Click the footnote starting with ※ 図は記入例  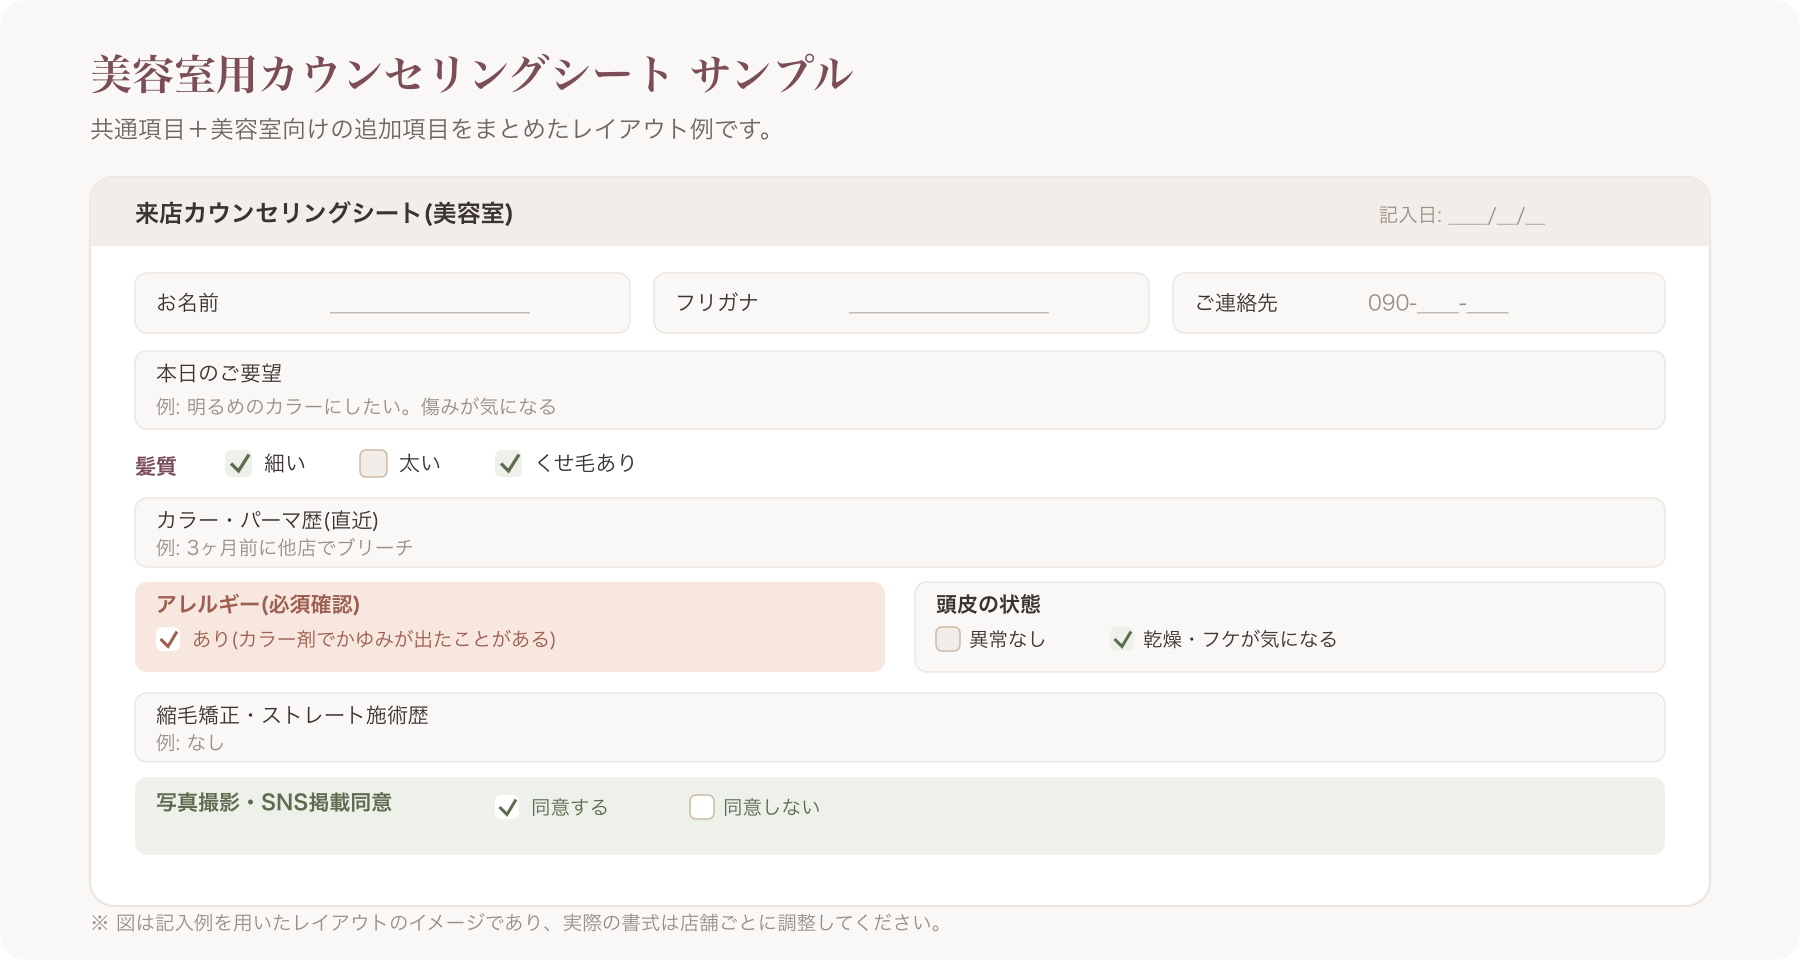pos(517,923)
